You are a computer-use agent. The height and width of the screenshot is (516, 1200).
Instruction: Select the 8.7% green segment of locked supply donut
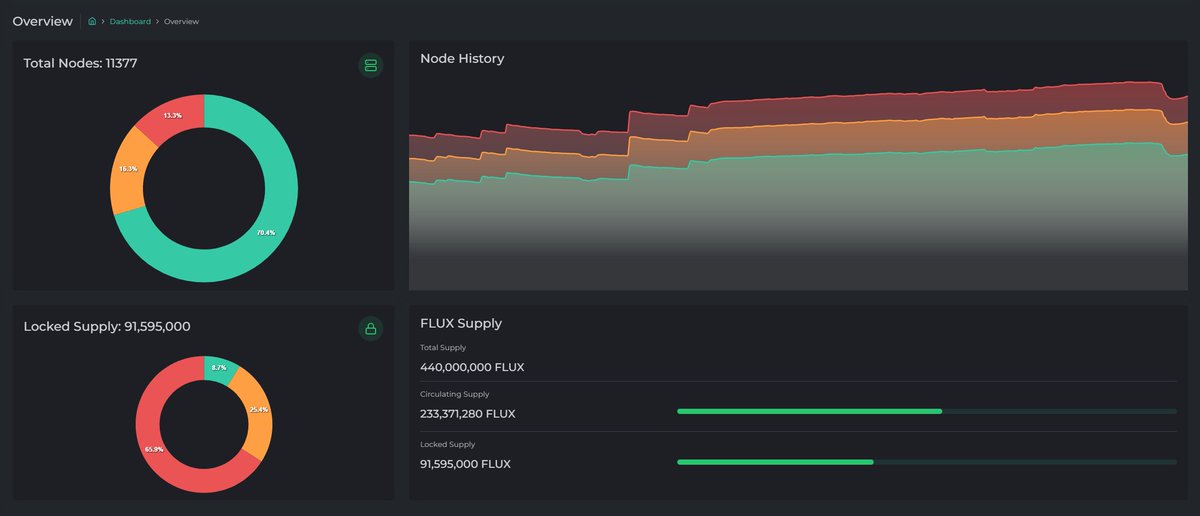pyautogui.click(x=221, y=367)
